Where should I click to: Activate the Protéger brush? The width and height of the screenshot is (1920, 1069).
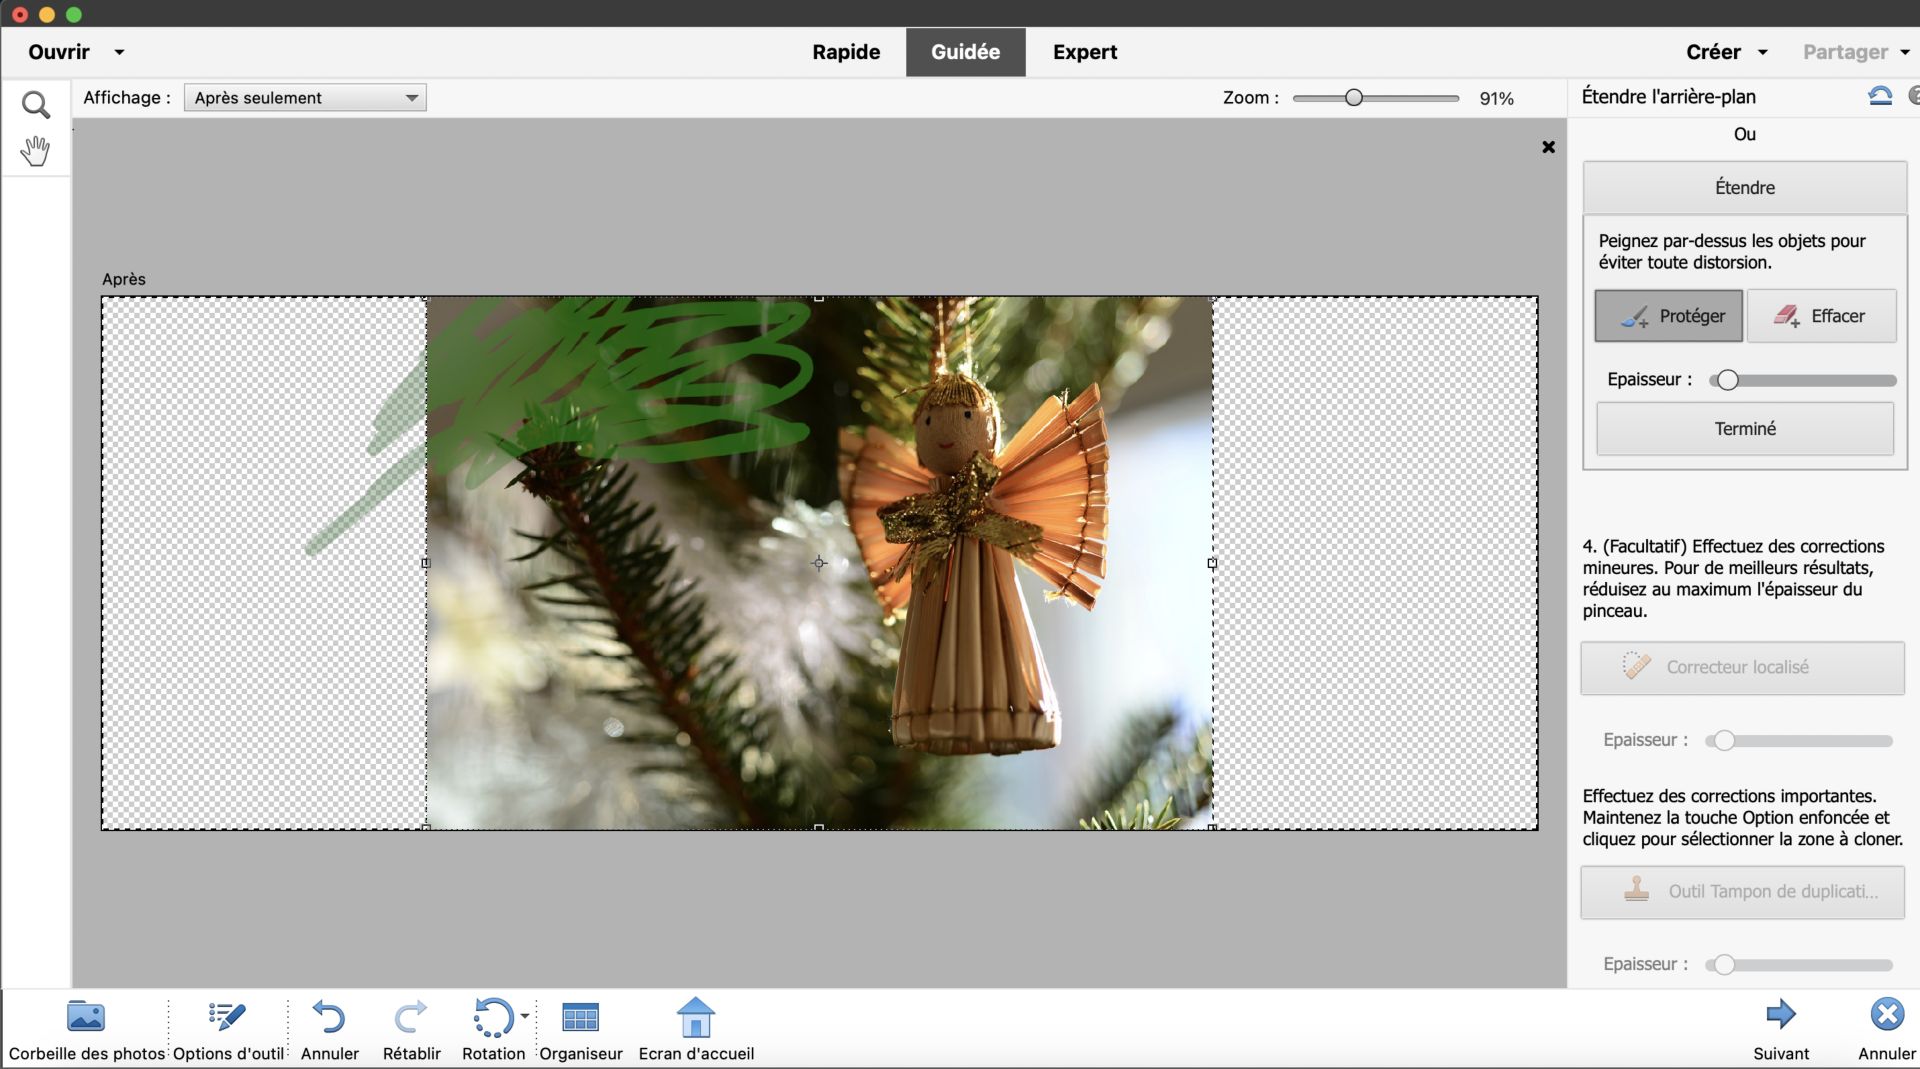[x=1668, y=316]
